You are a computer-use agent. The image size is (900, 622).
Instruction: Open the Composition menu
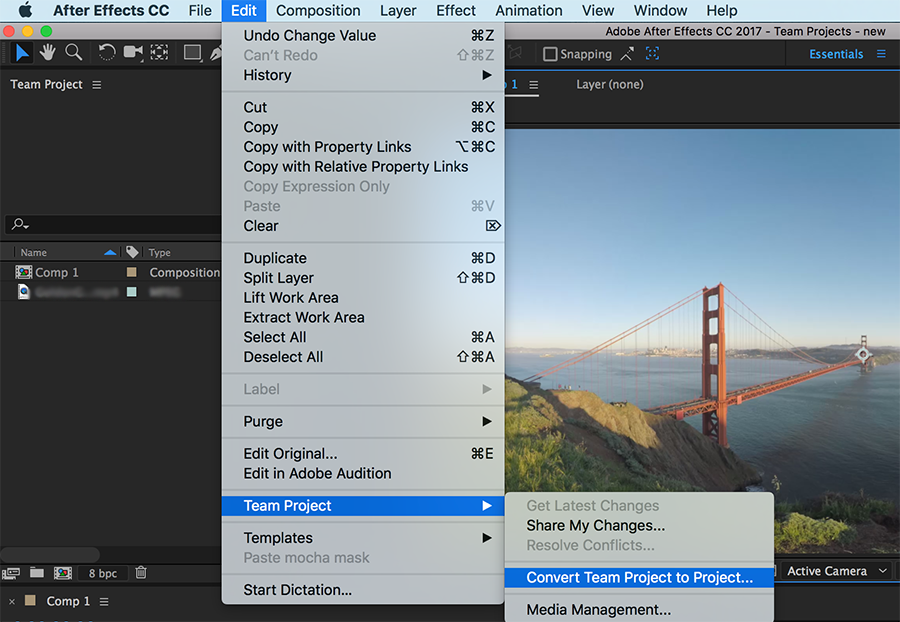pyautogui.click(x=318, y=11)
